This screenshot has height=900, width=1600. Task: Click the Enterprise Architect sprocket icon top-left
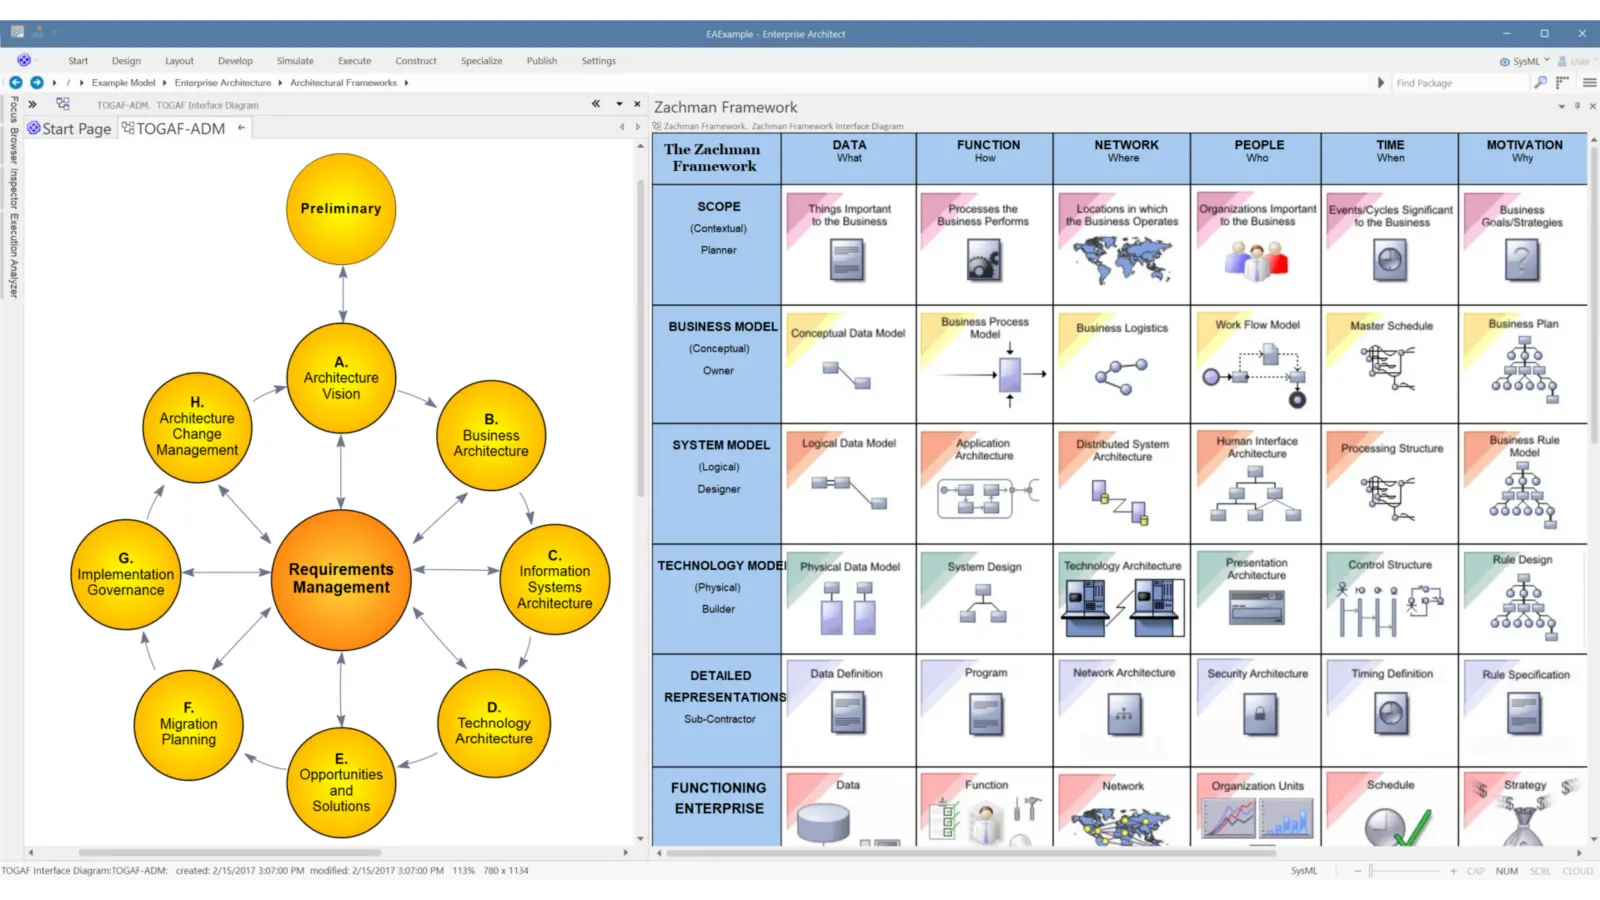click(25, 61)
